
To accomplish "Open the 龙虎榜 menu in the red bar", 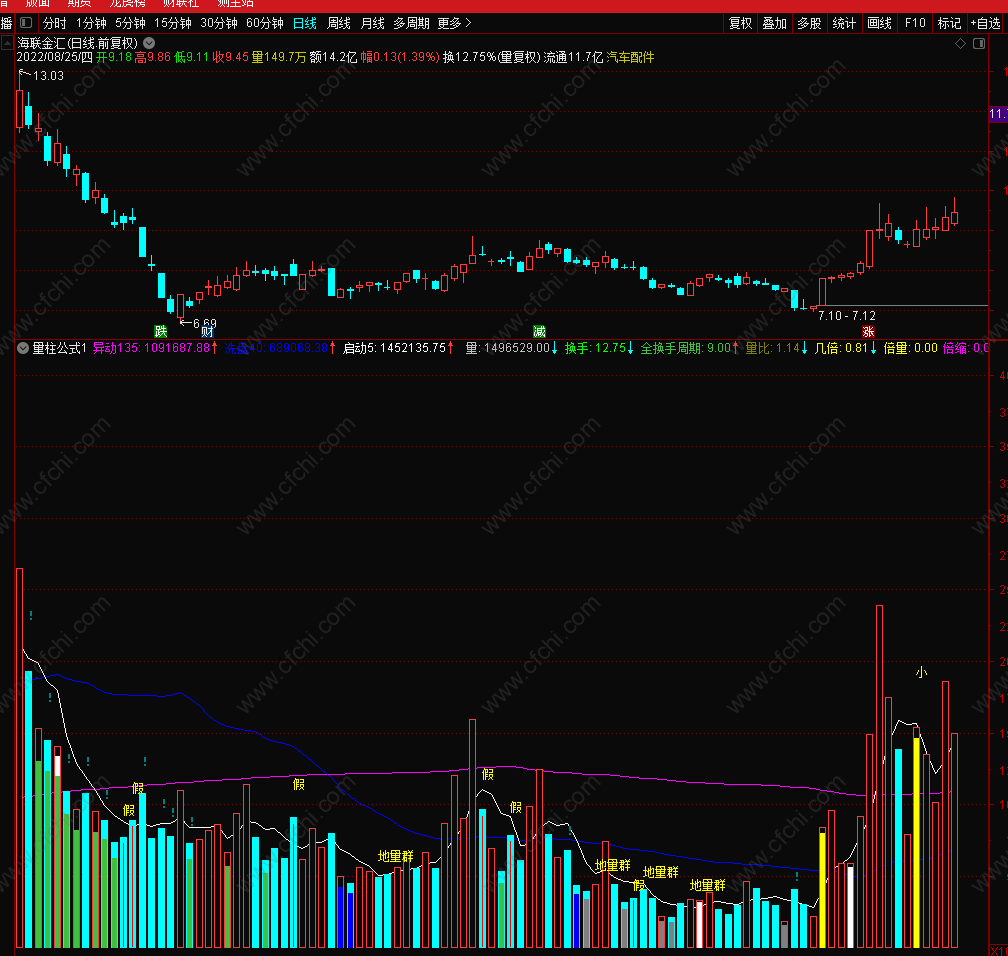I will point(127,5).
